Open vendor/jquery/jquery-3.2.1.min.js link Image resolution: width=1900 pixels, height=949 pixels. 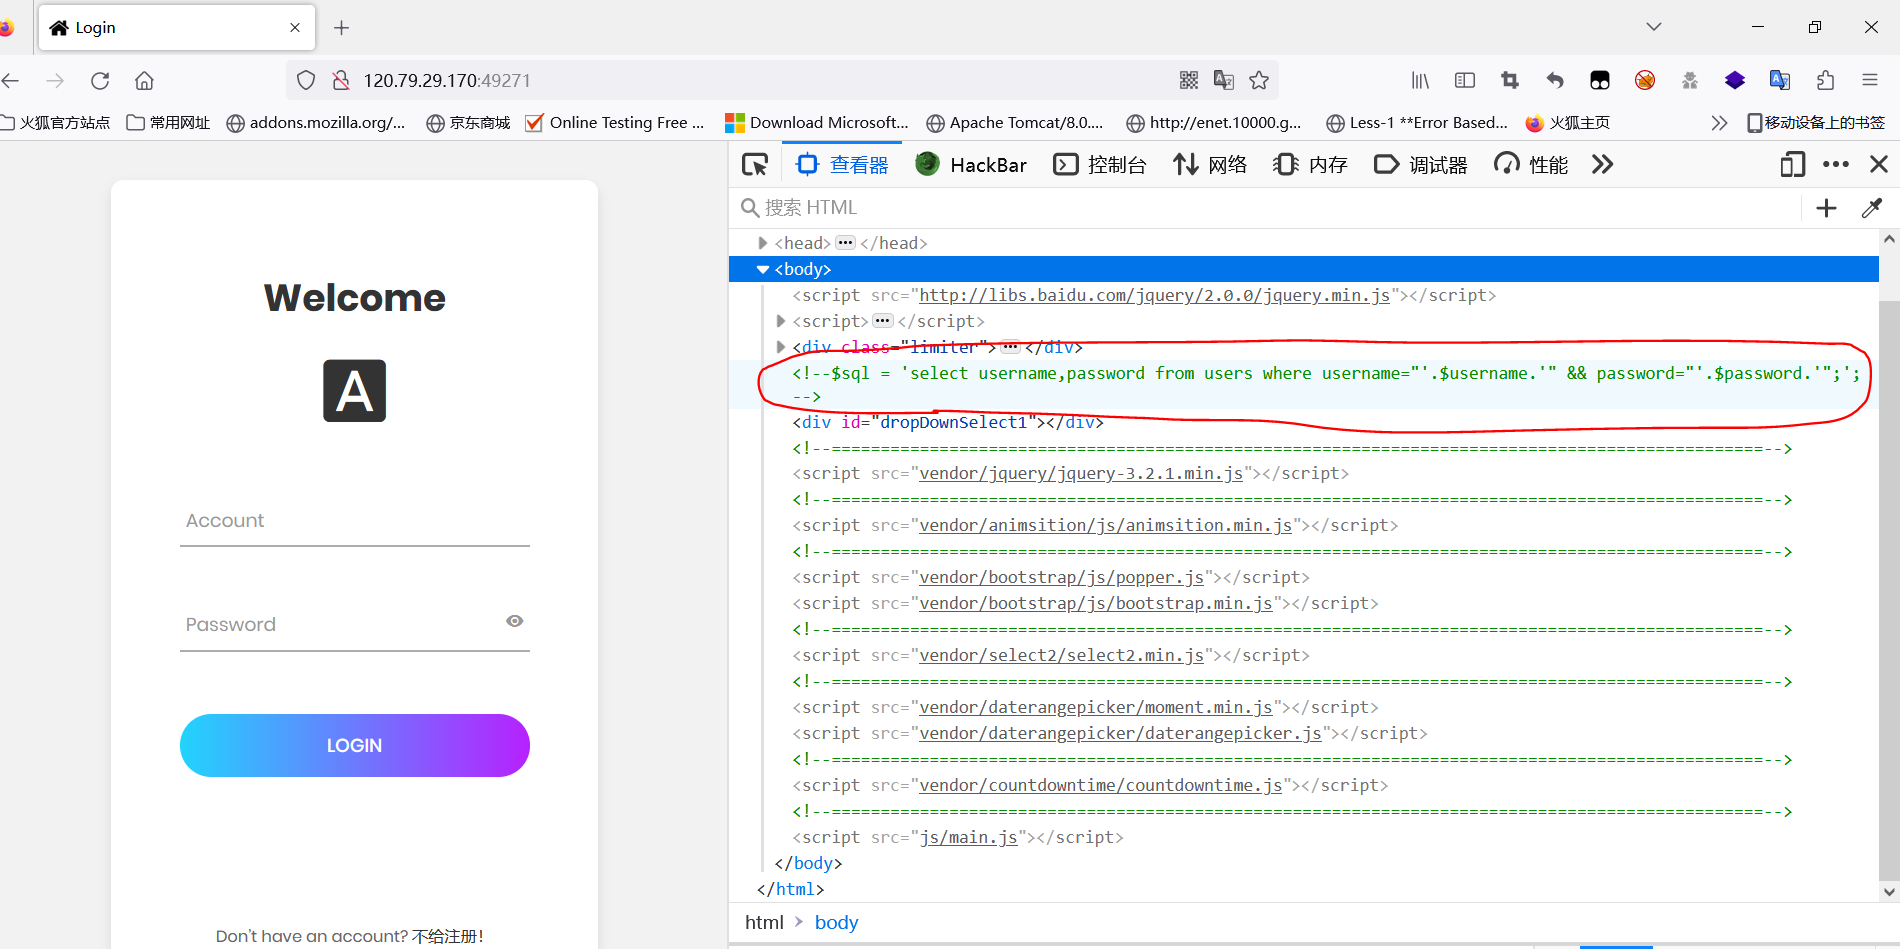tap(1081, 473)
